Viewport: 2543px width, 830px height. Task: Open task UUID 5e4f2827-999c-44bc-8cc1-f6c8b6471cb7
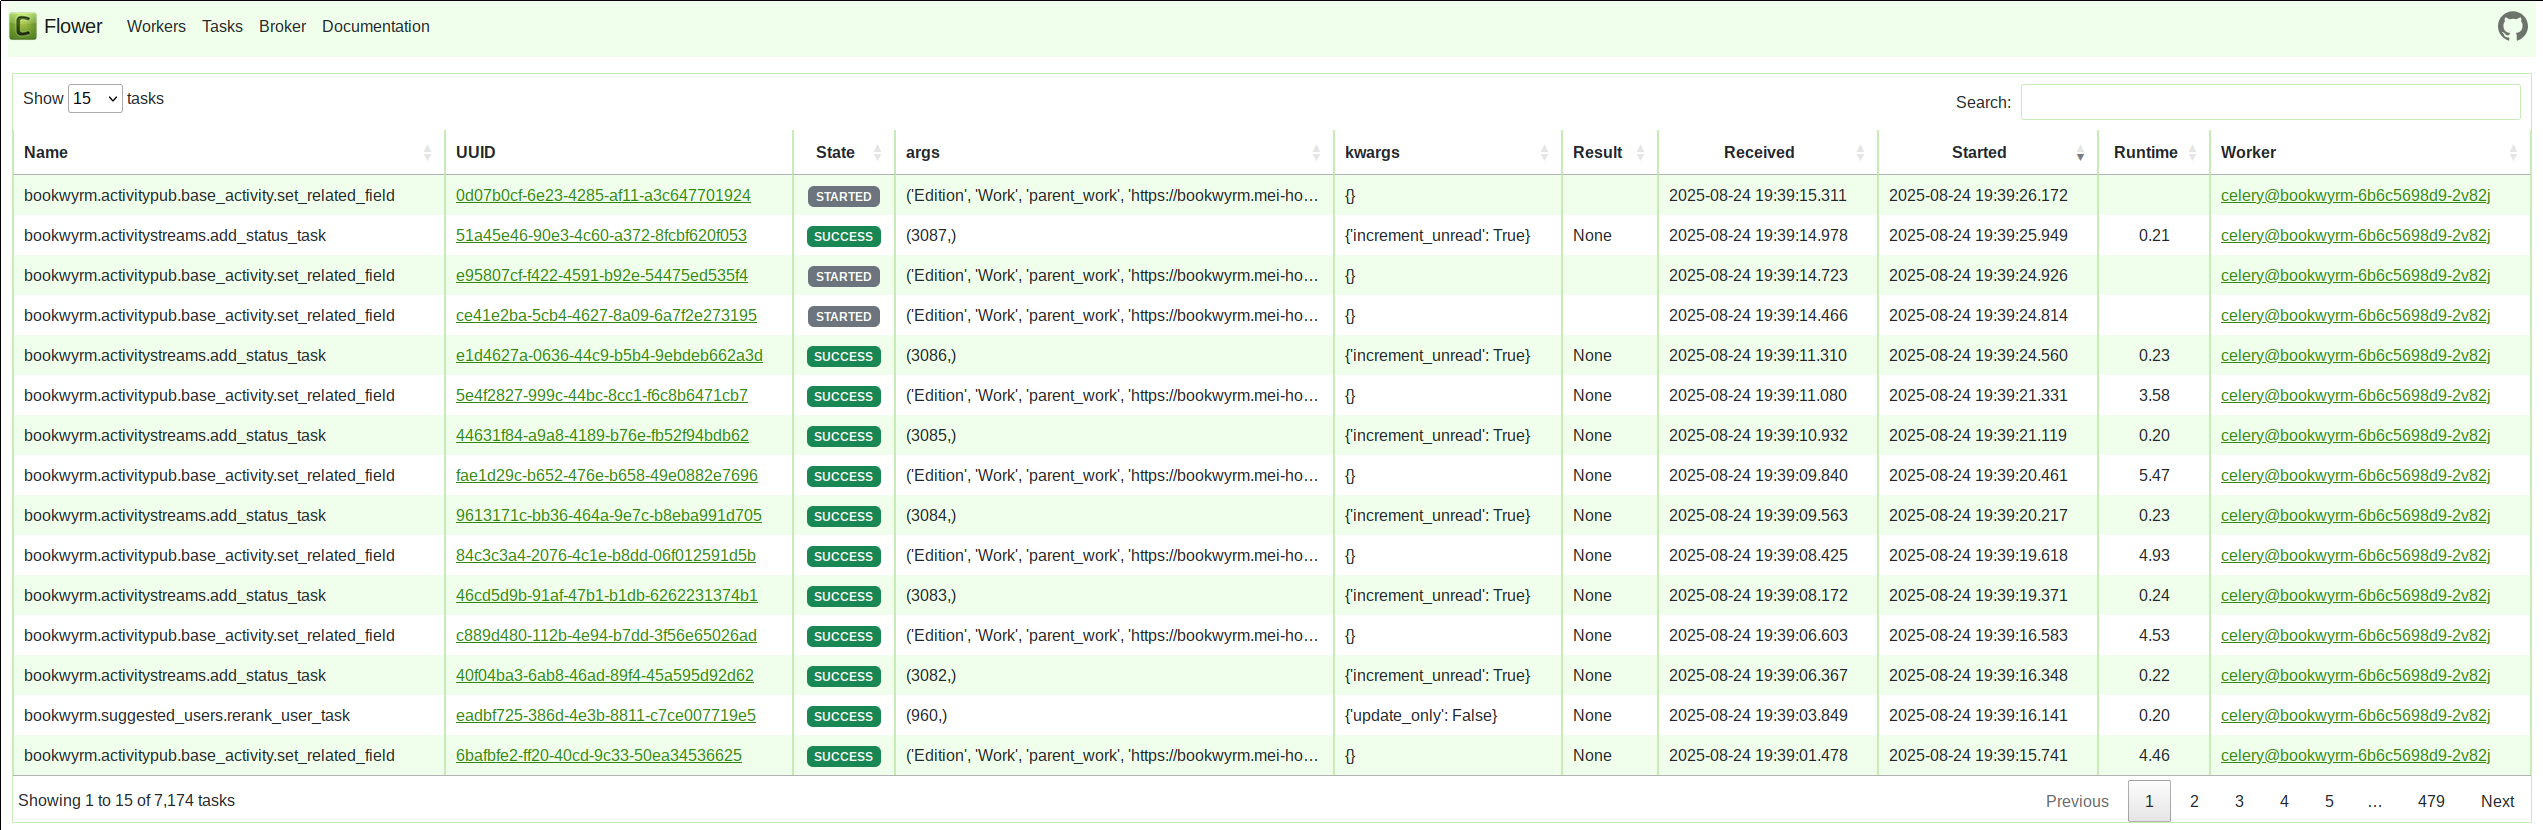[602, 395]
